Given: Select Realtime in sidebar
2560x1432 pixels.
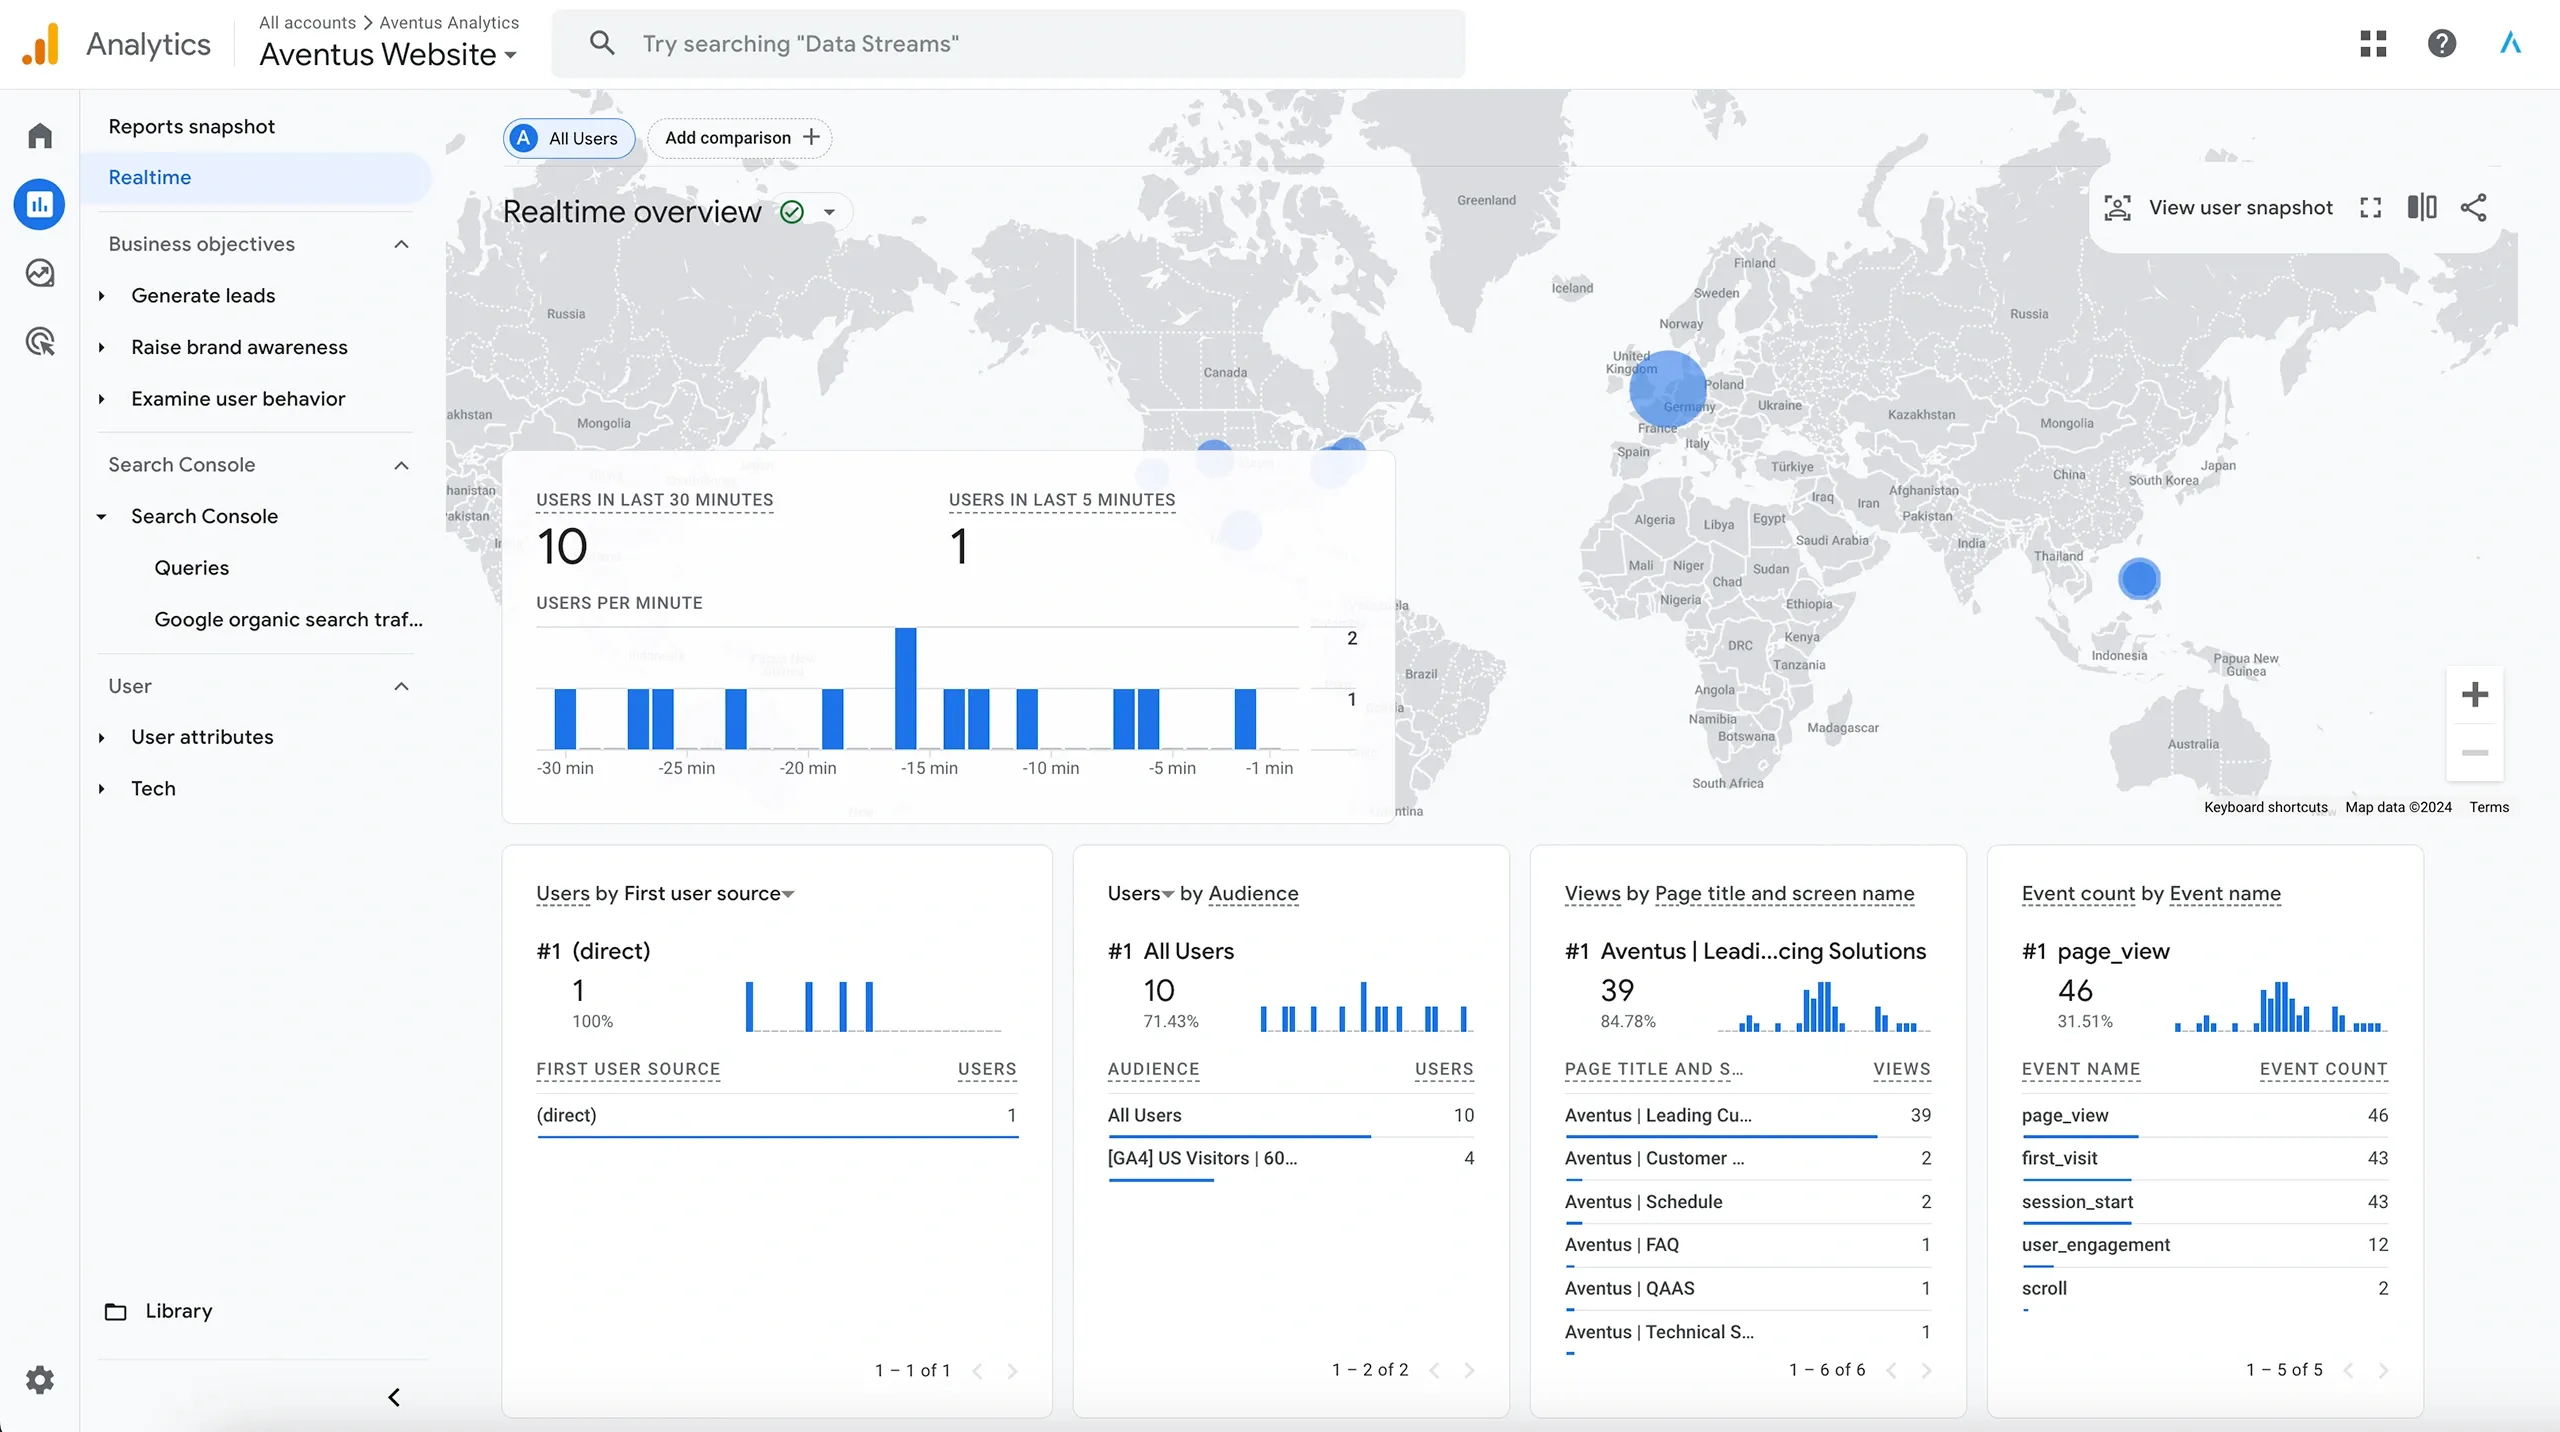Looking at the screenshot, I should pos(256,178).
